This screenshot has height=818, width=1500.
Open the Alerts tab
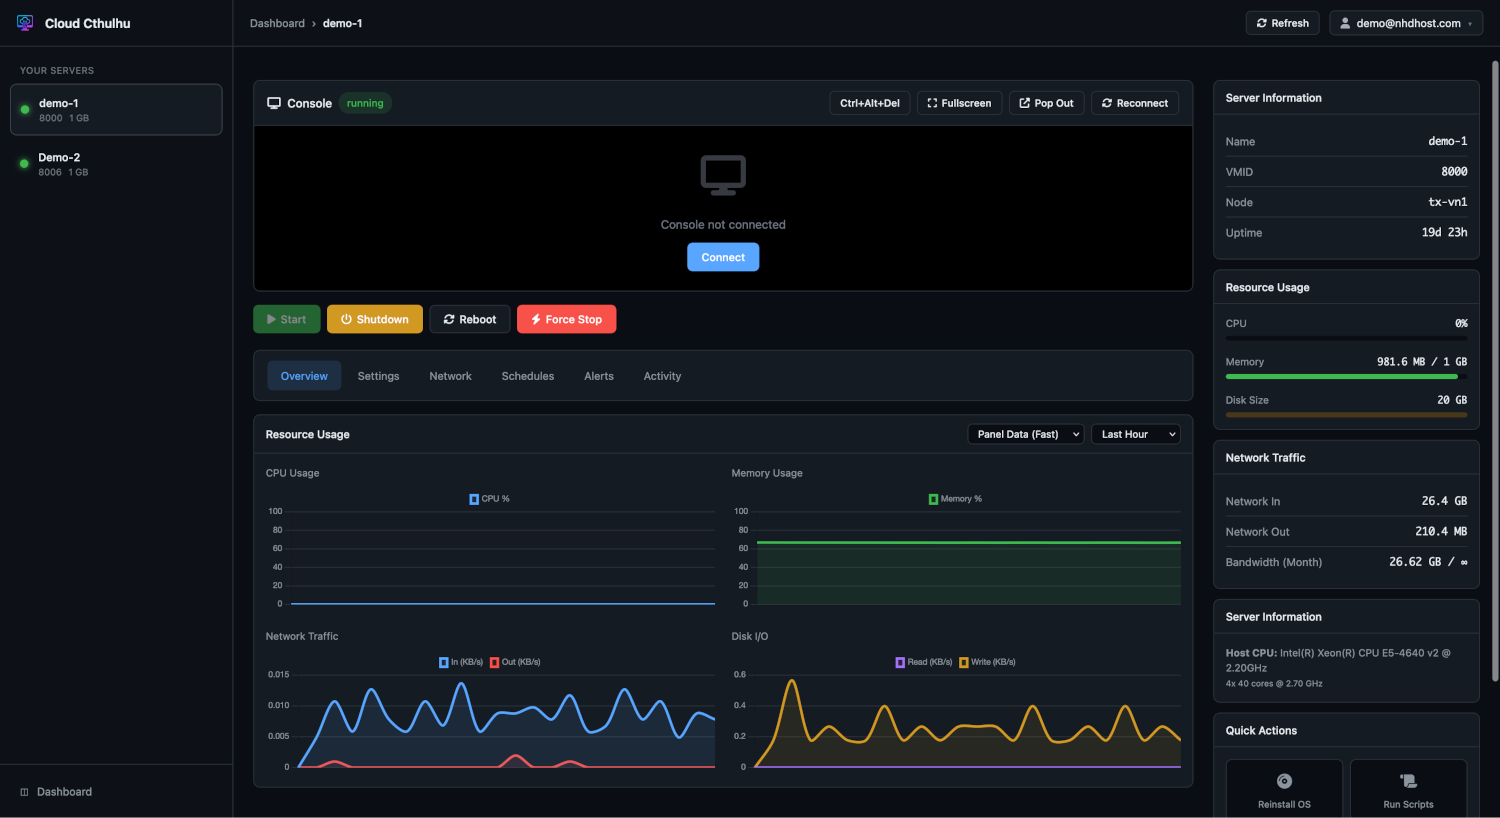coord(598,375)
